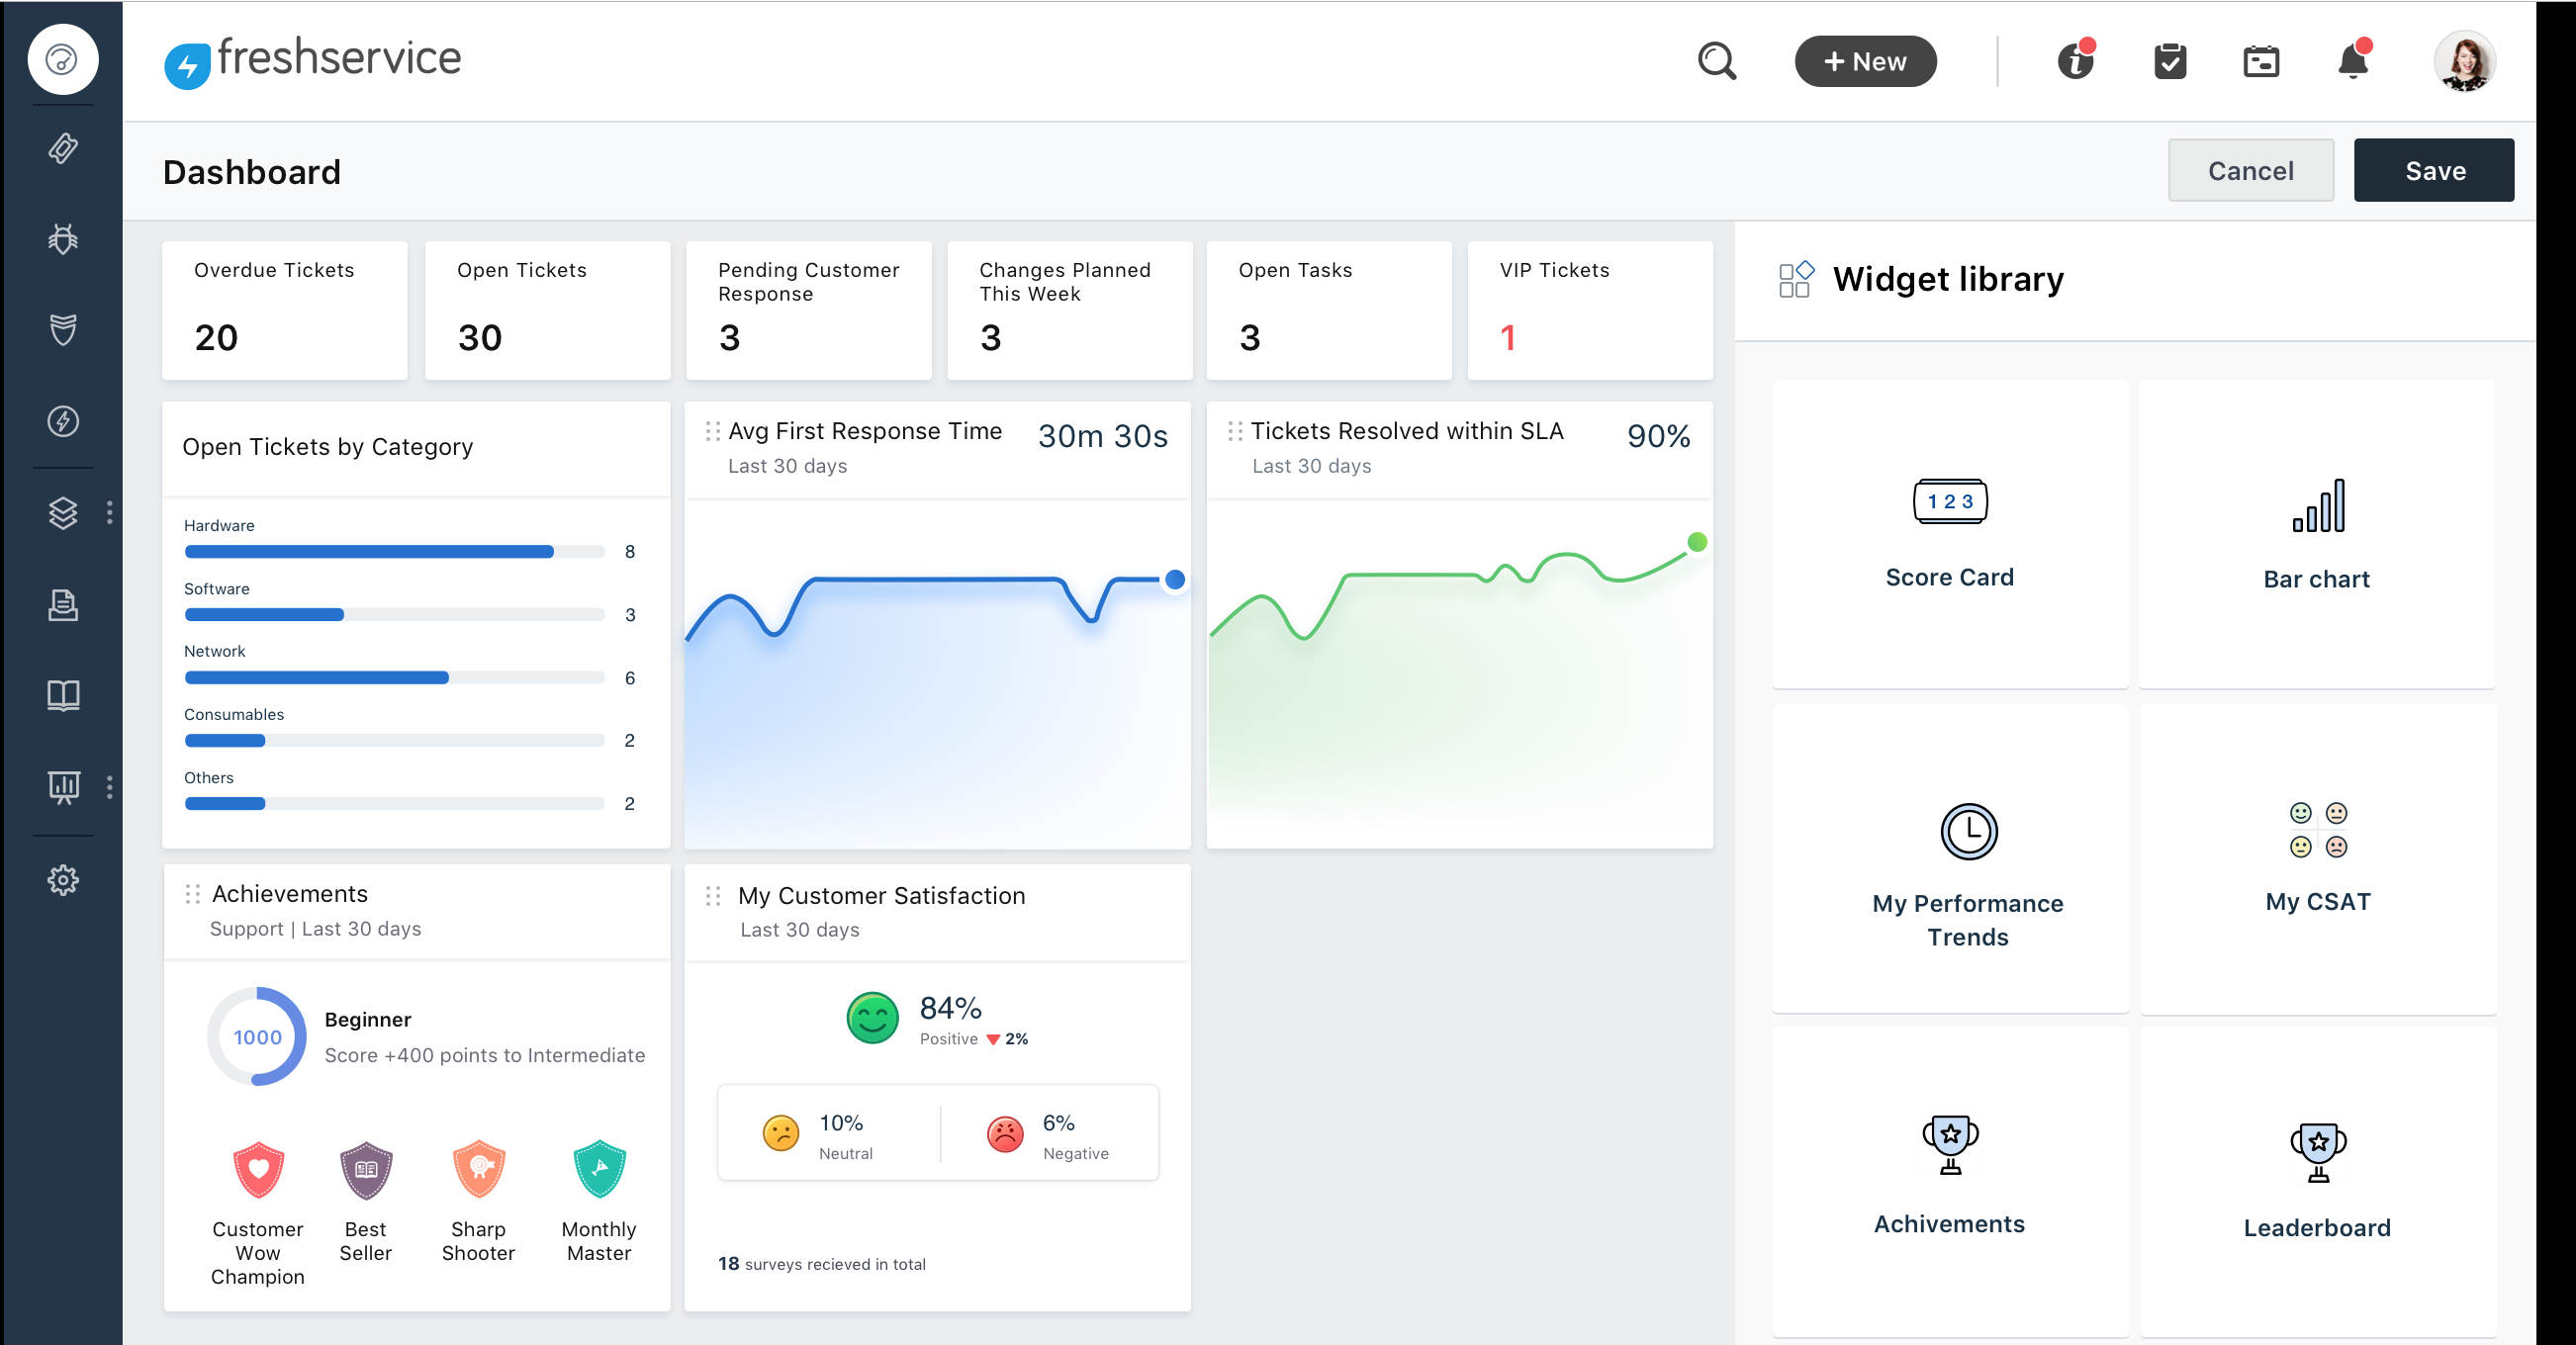
Task: Open Admin settings gear in sidebar
Action: tap(63, 880)
